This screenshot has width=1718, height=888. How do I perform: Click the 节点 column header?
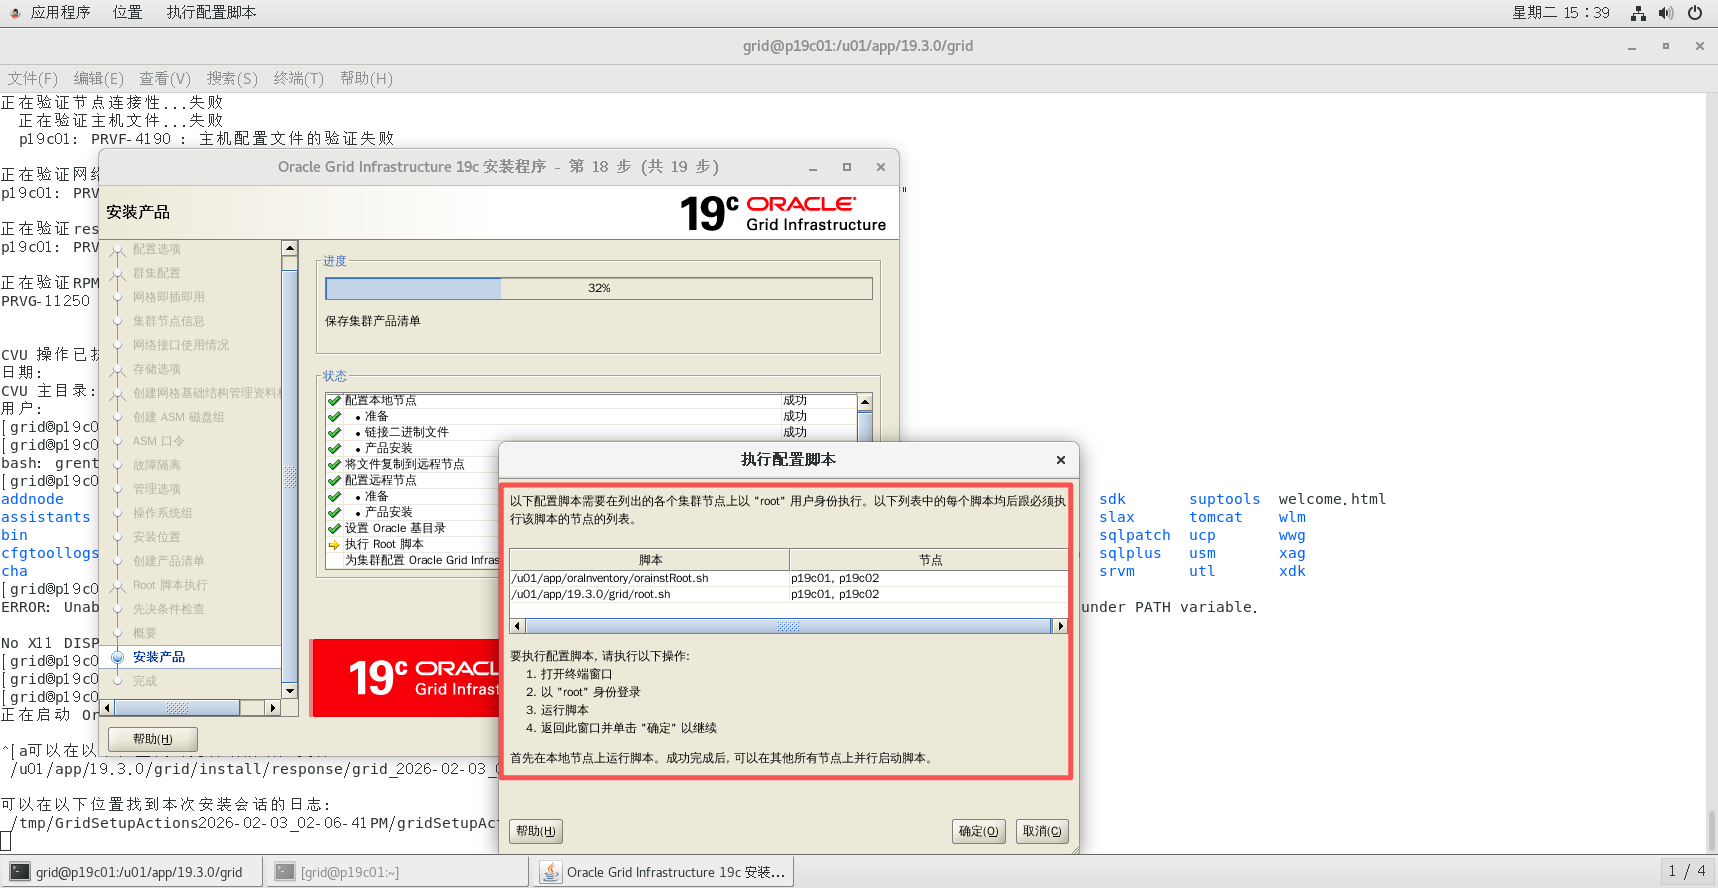tap(930, 560)
